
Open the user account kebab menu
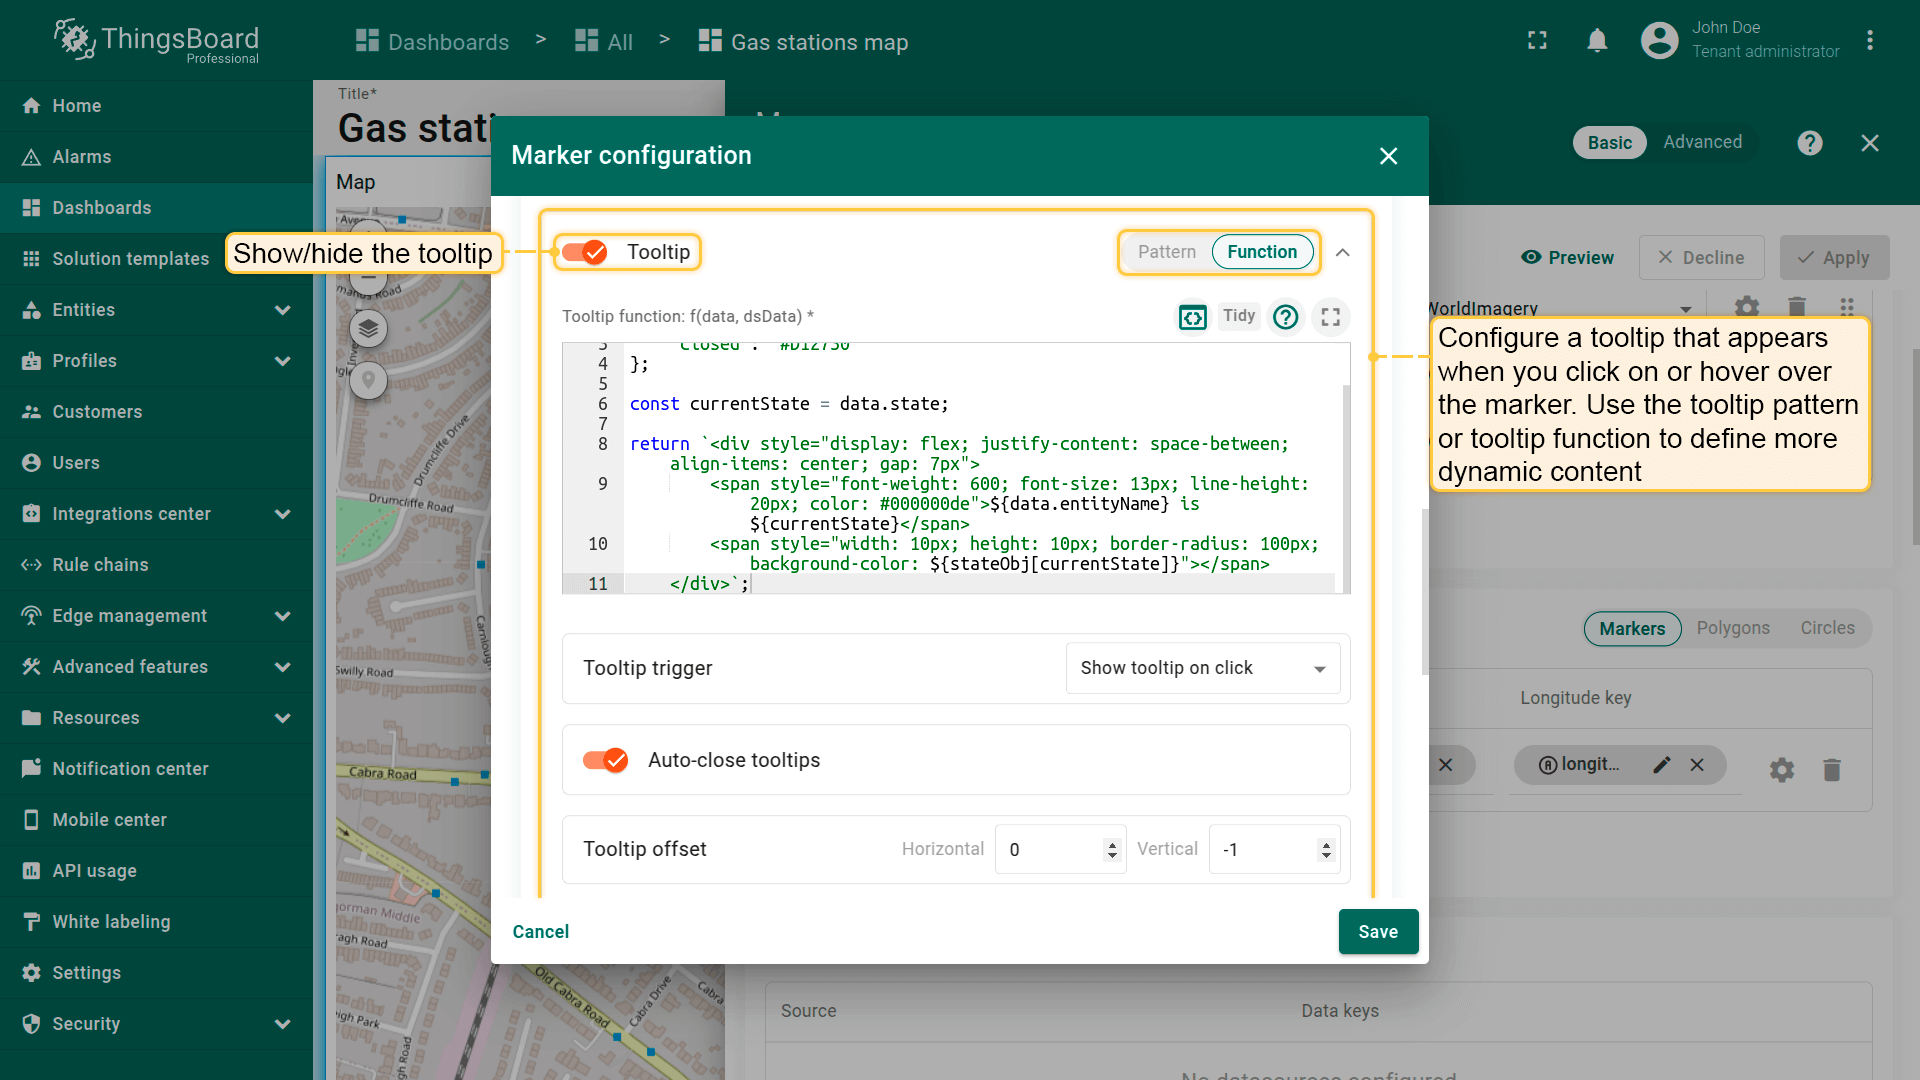(1869, 41)
